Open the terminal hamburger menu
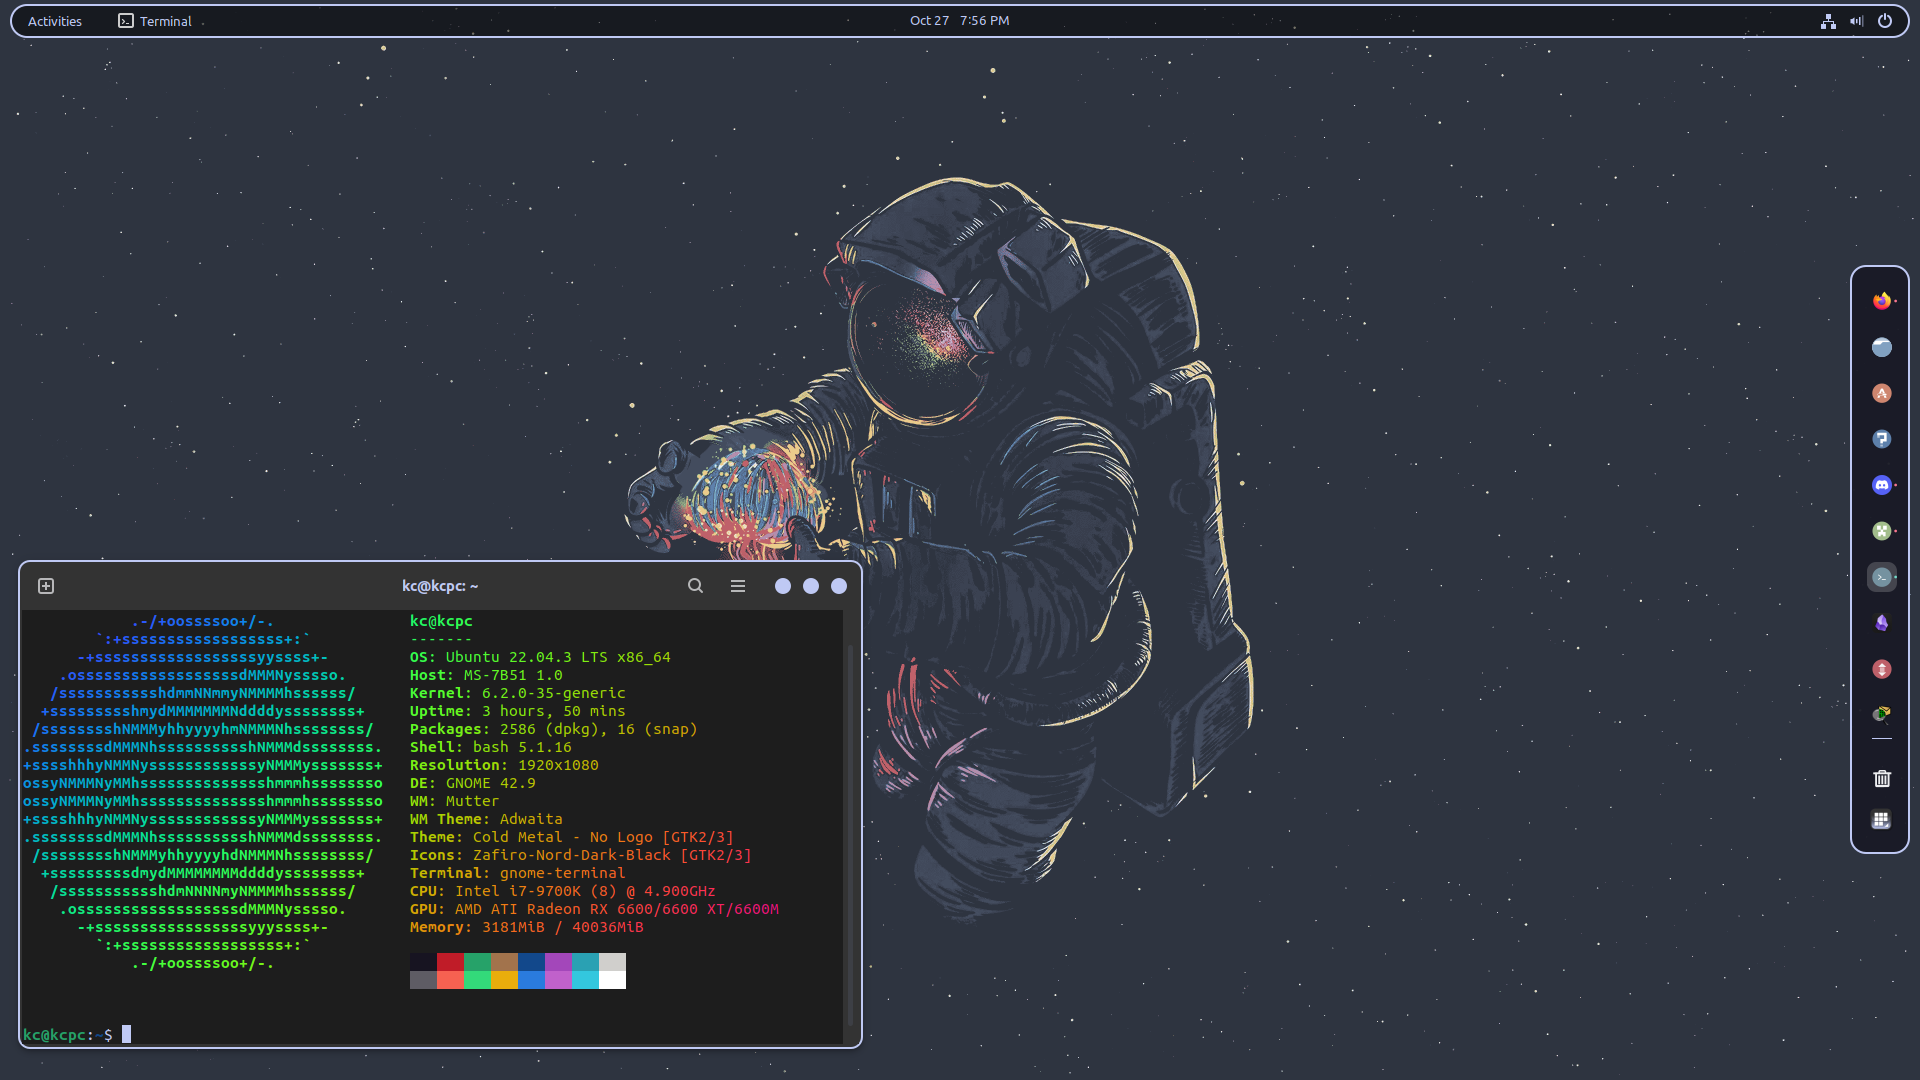 click(738, 586)
